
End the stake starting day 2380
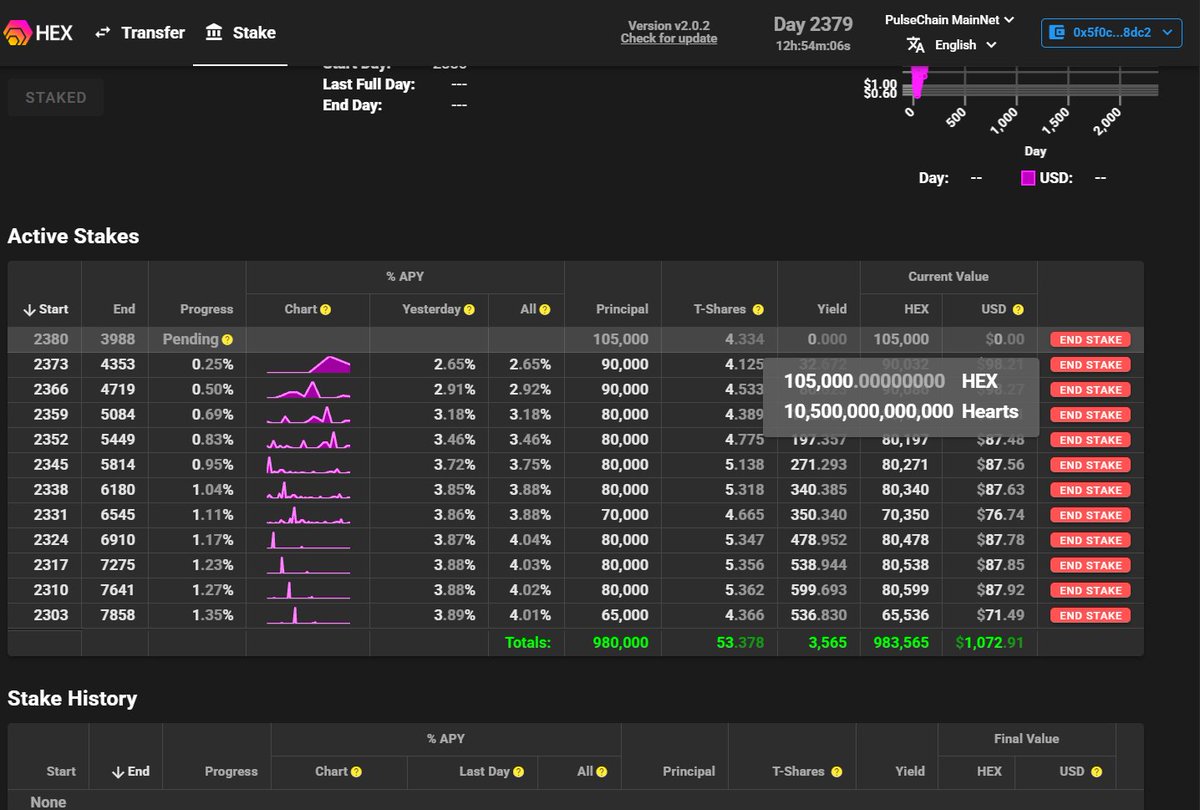(x=1090, y=340)
